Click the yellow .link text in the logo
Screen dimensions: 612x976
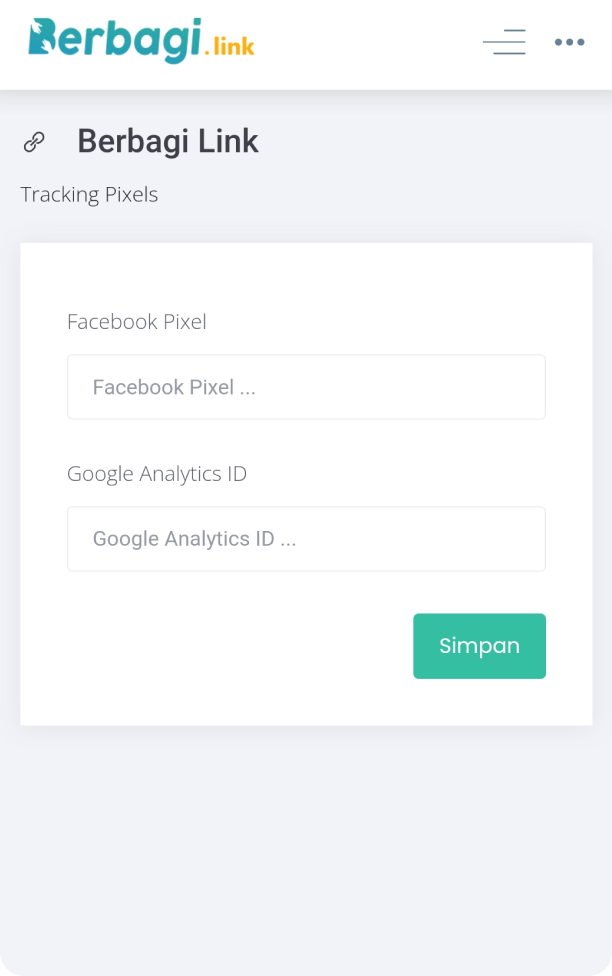[x=229, y=46]
